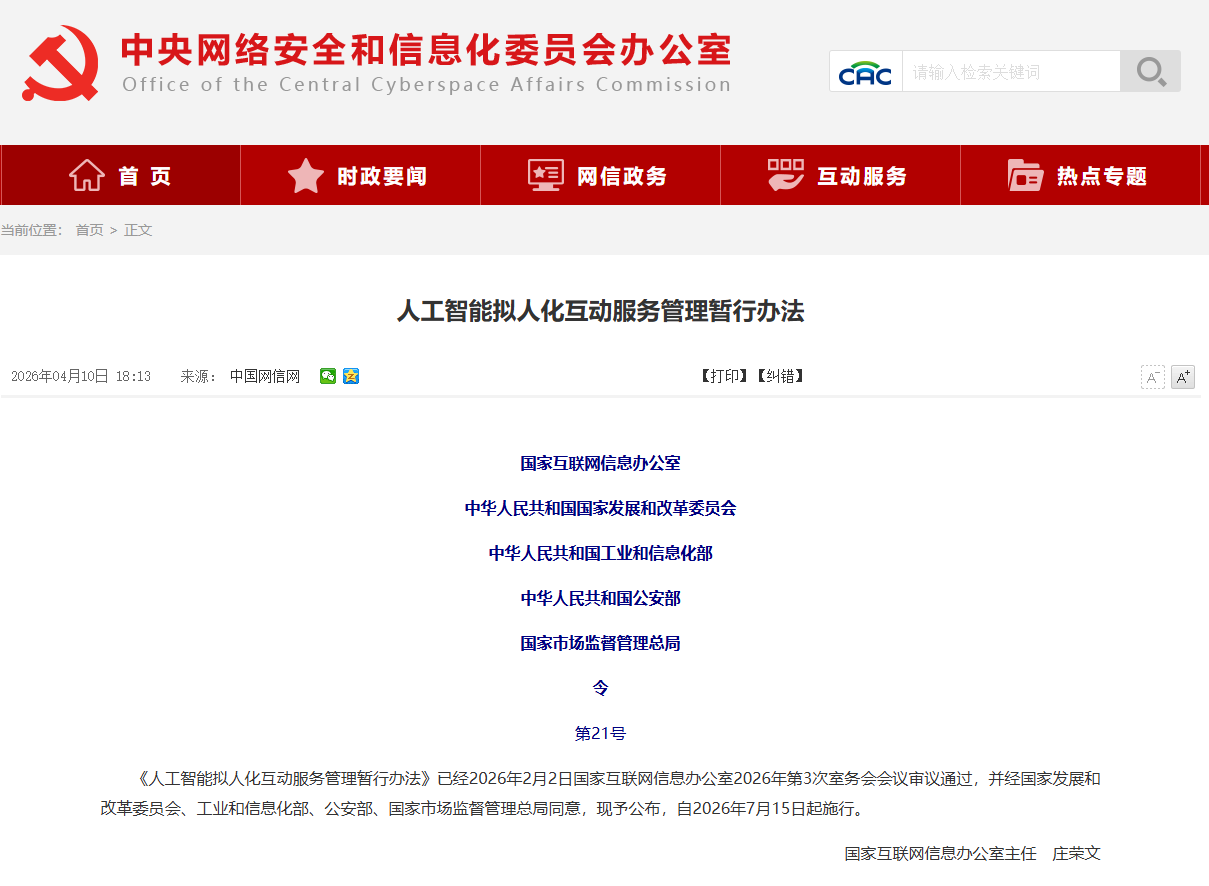Click the hammer and sickle emblem
The width and height of the screenshot is (1209, 886).
click(x=61, y=63)
